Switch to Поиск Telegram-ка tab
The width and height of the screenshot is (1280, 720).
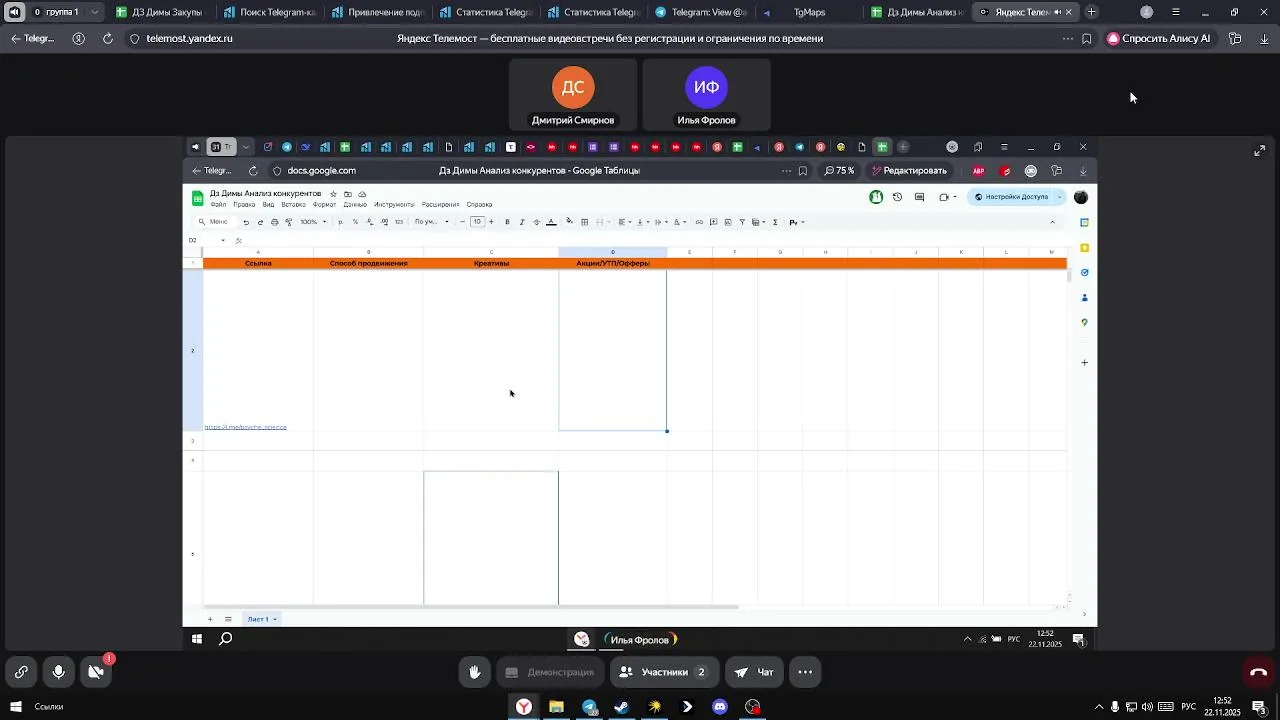click(269, 12)
